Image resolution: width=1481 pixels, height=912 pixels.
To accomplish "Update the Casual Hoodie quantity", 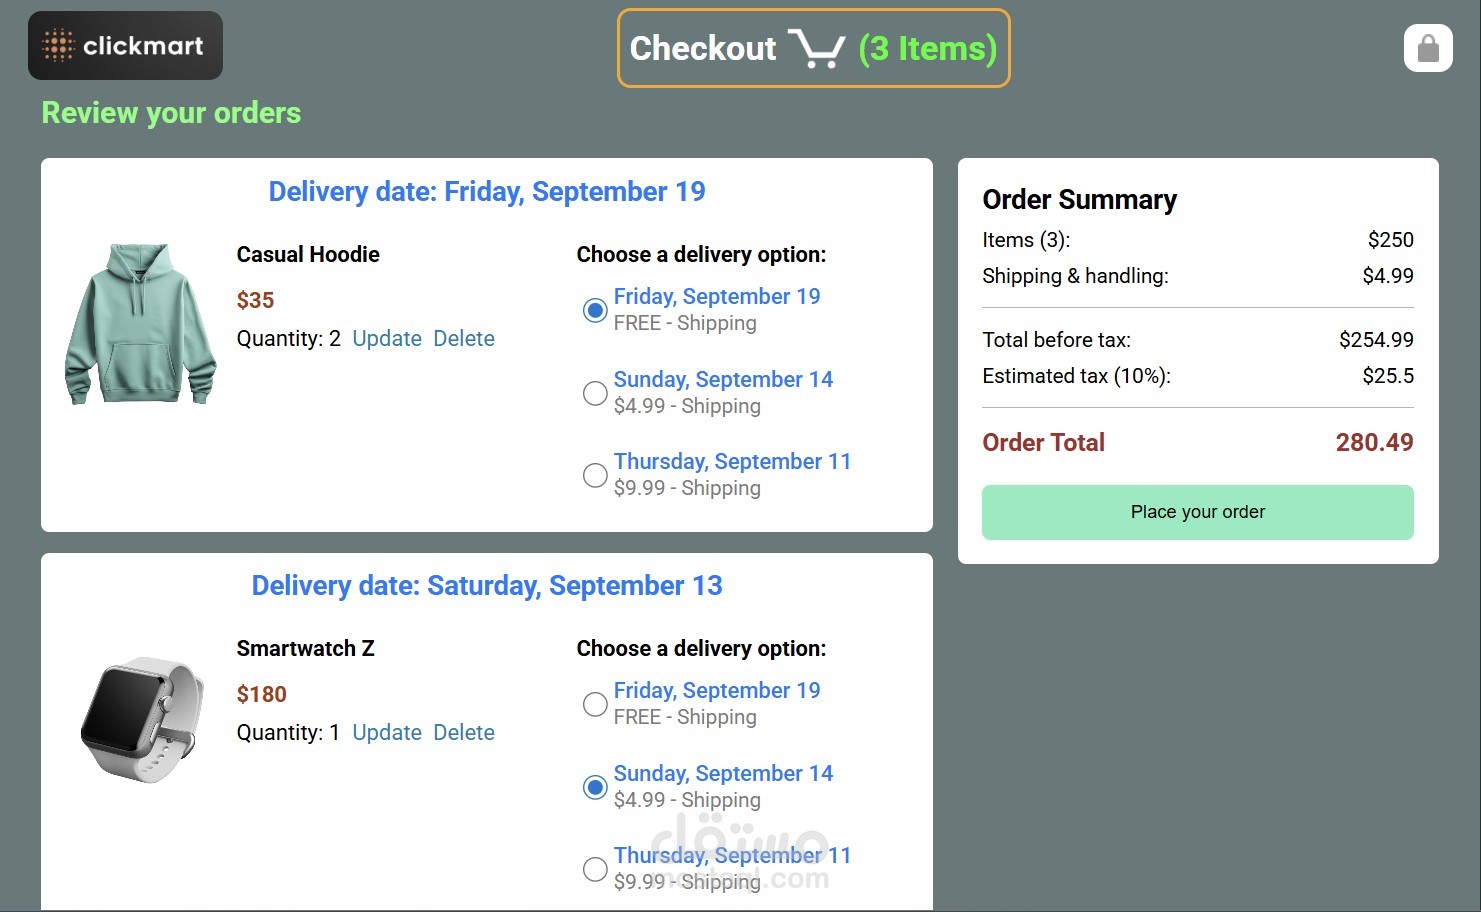I will [x=387, y=339].
